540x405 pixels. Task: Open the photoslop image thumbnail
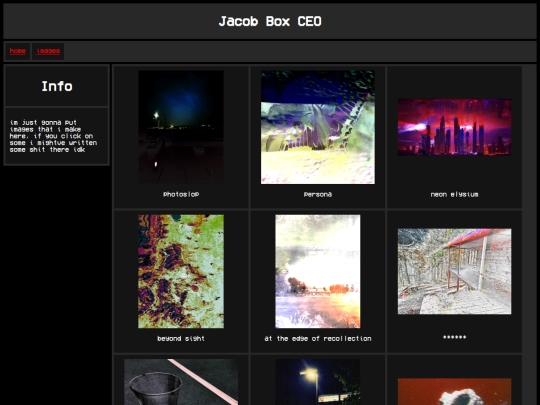[x=181, y=127]
